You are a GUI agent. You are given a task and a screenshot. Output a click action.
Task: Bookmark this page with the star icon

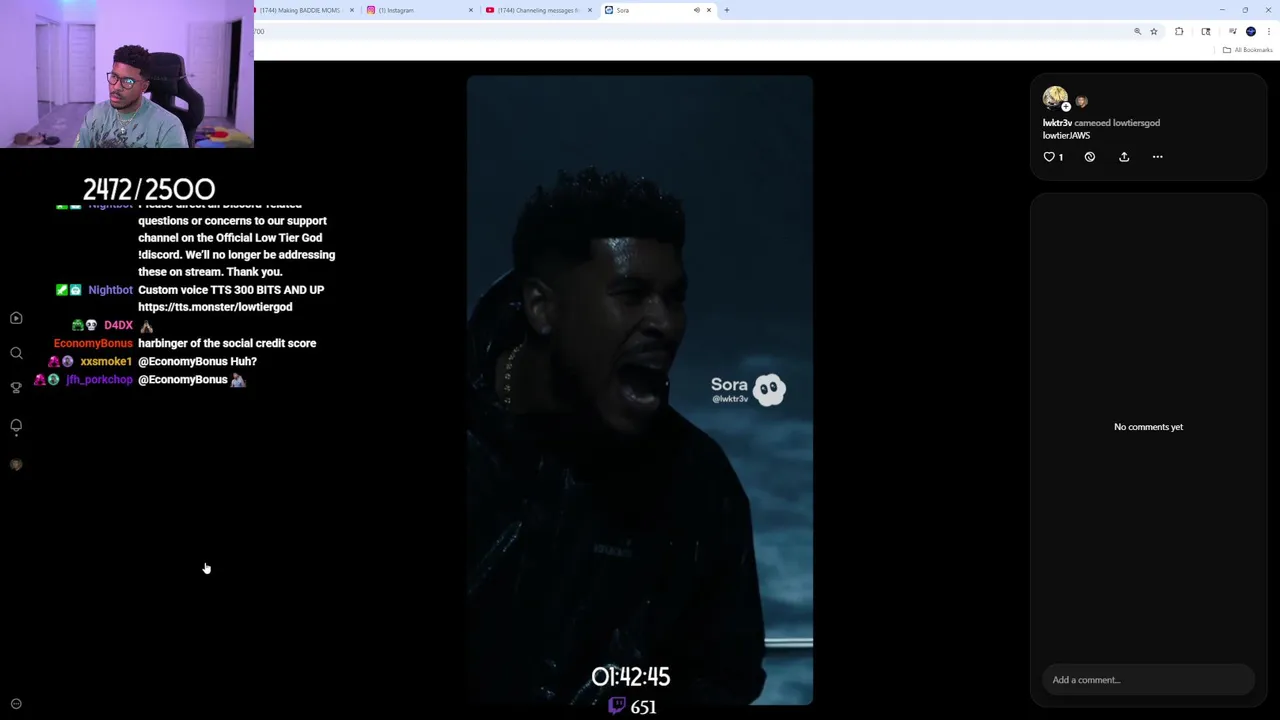click(x=1154, y=32)
